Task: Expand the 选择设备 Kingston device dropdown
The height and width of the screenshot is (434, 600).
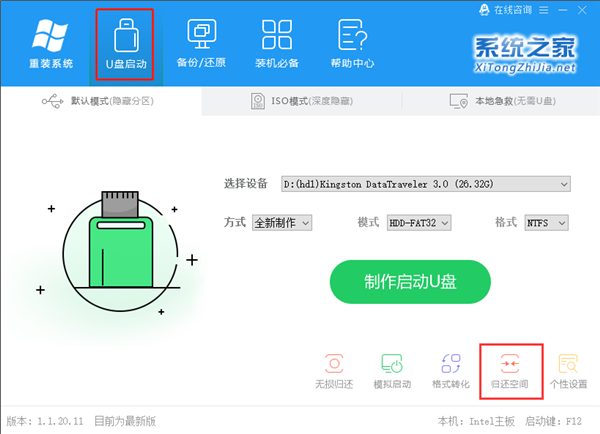Action: [426, 184]
